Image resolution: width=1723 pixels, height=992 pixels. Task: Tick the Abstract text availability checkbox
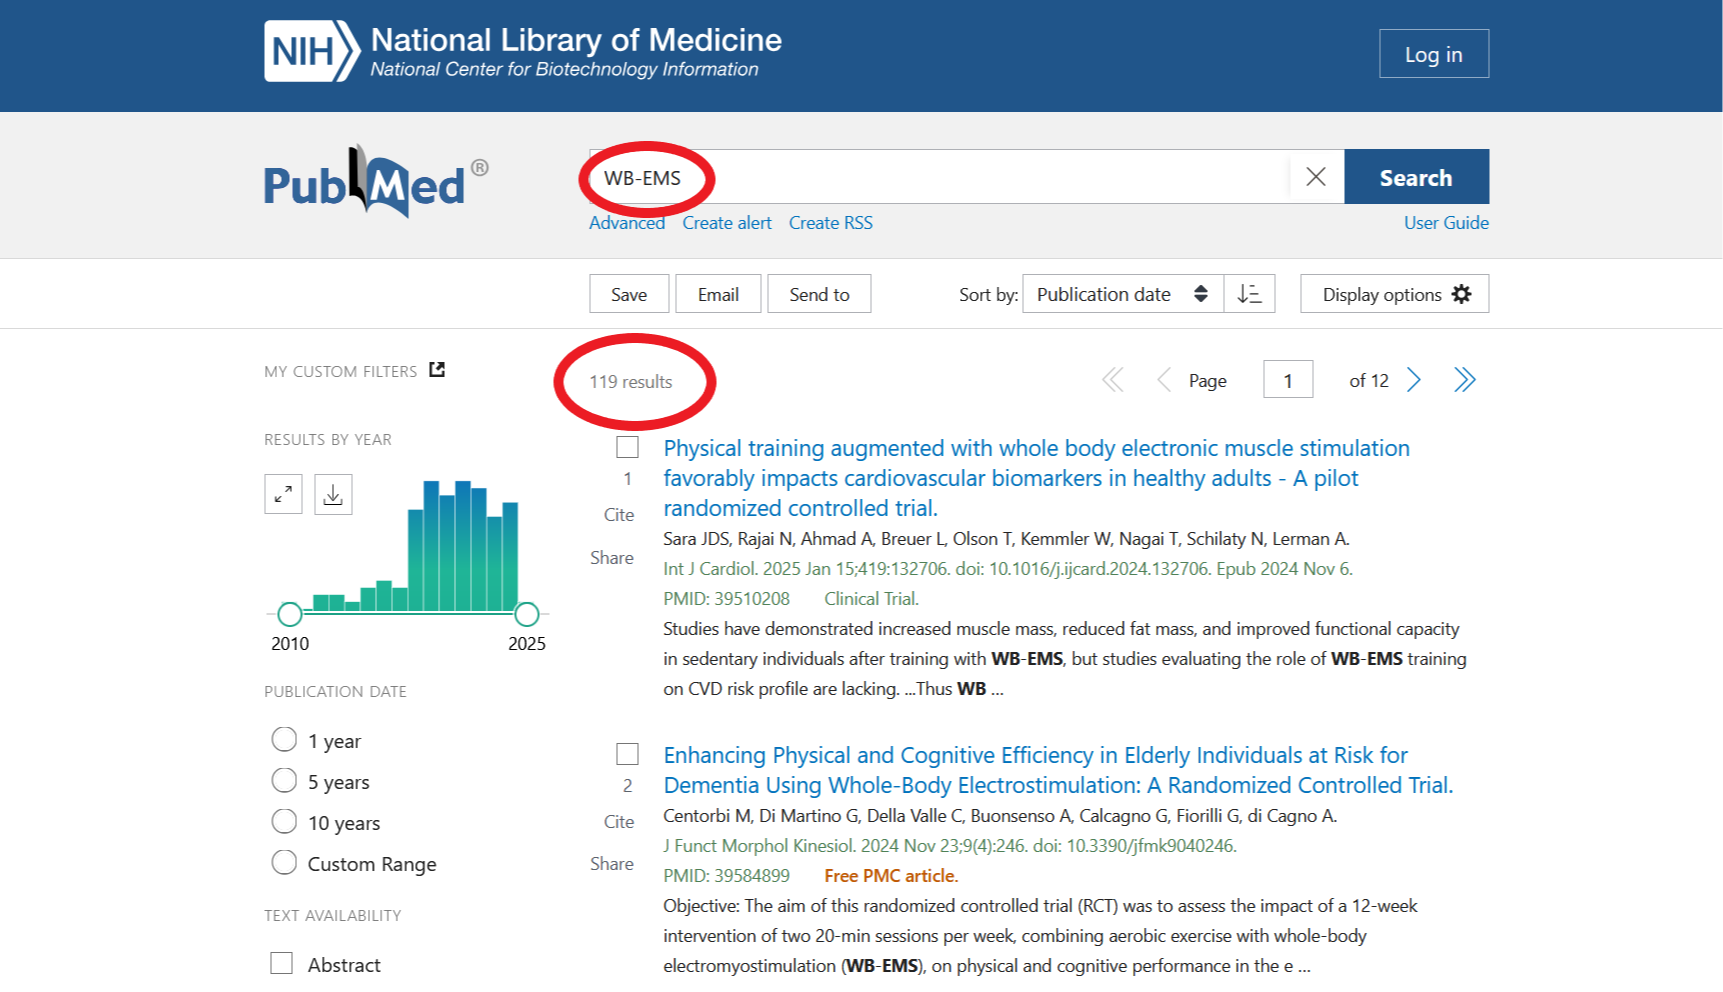click(282, 963)
